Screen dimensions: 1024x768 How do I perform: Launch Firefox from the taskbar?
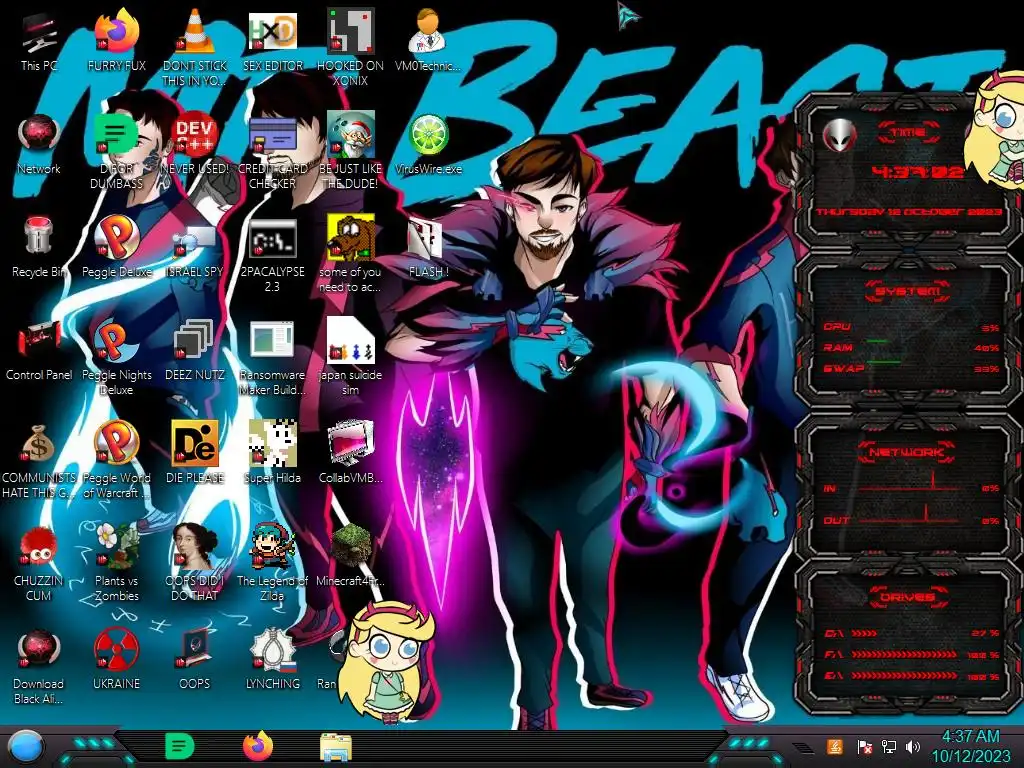point(258,746)
